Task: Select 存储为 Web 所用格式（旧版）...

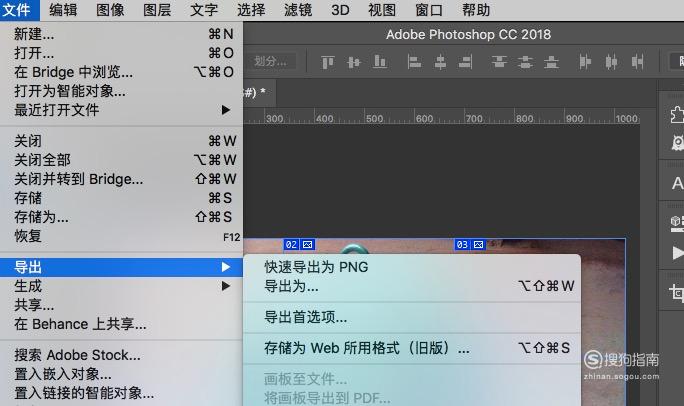Action: [412, 348]
